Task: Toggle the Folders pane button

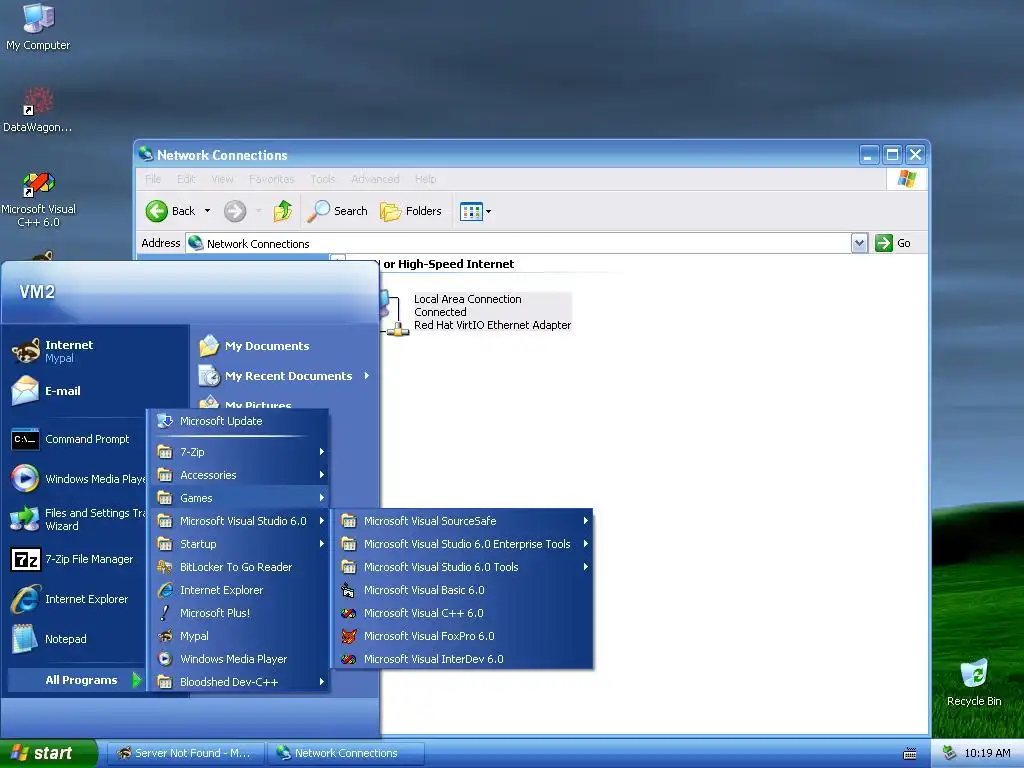Action: (x=411, y=211)
